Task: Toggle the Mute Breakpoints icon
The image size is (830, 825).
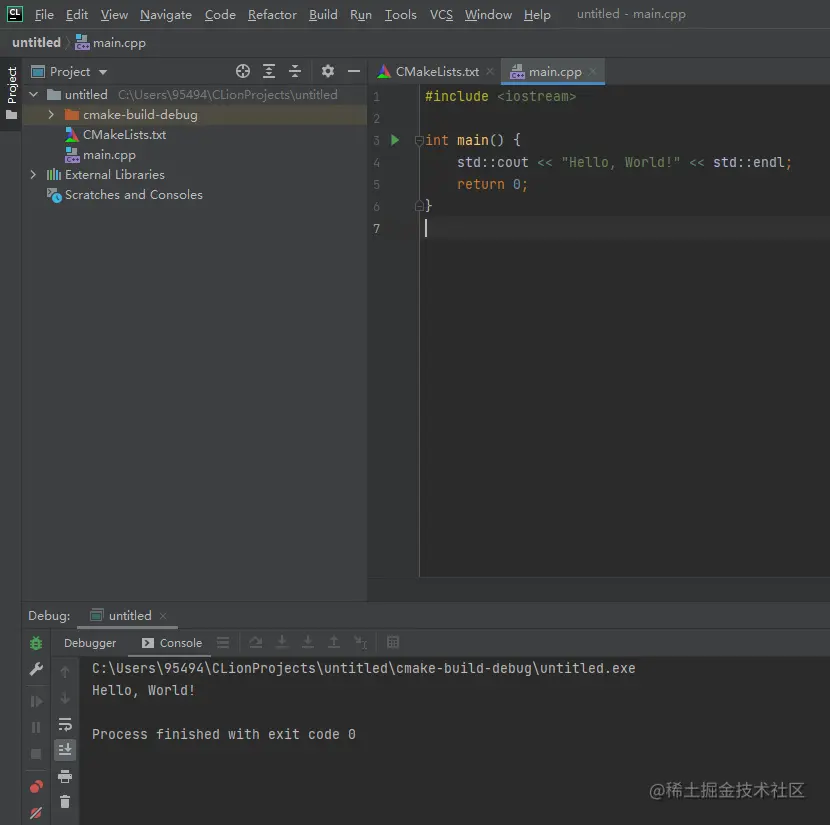Action: point(36,813)
